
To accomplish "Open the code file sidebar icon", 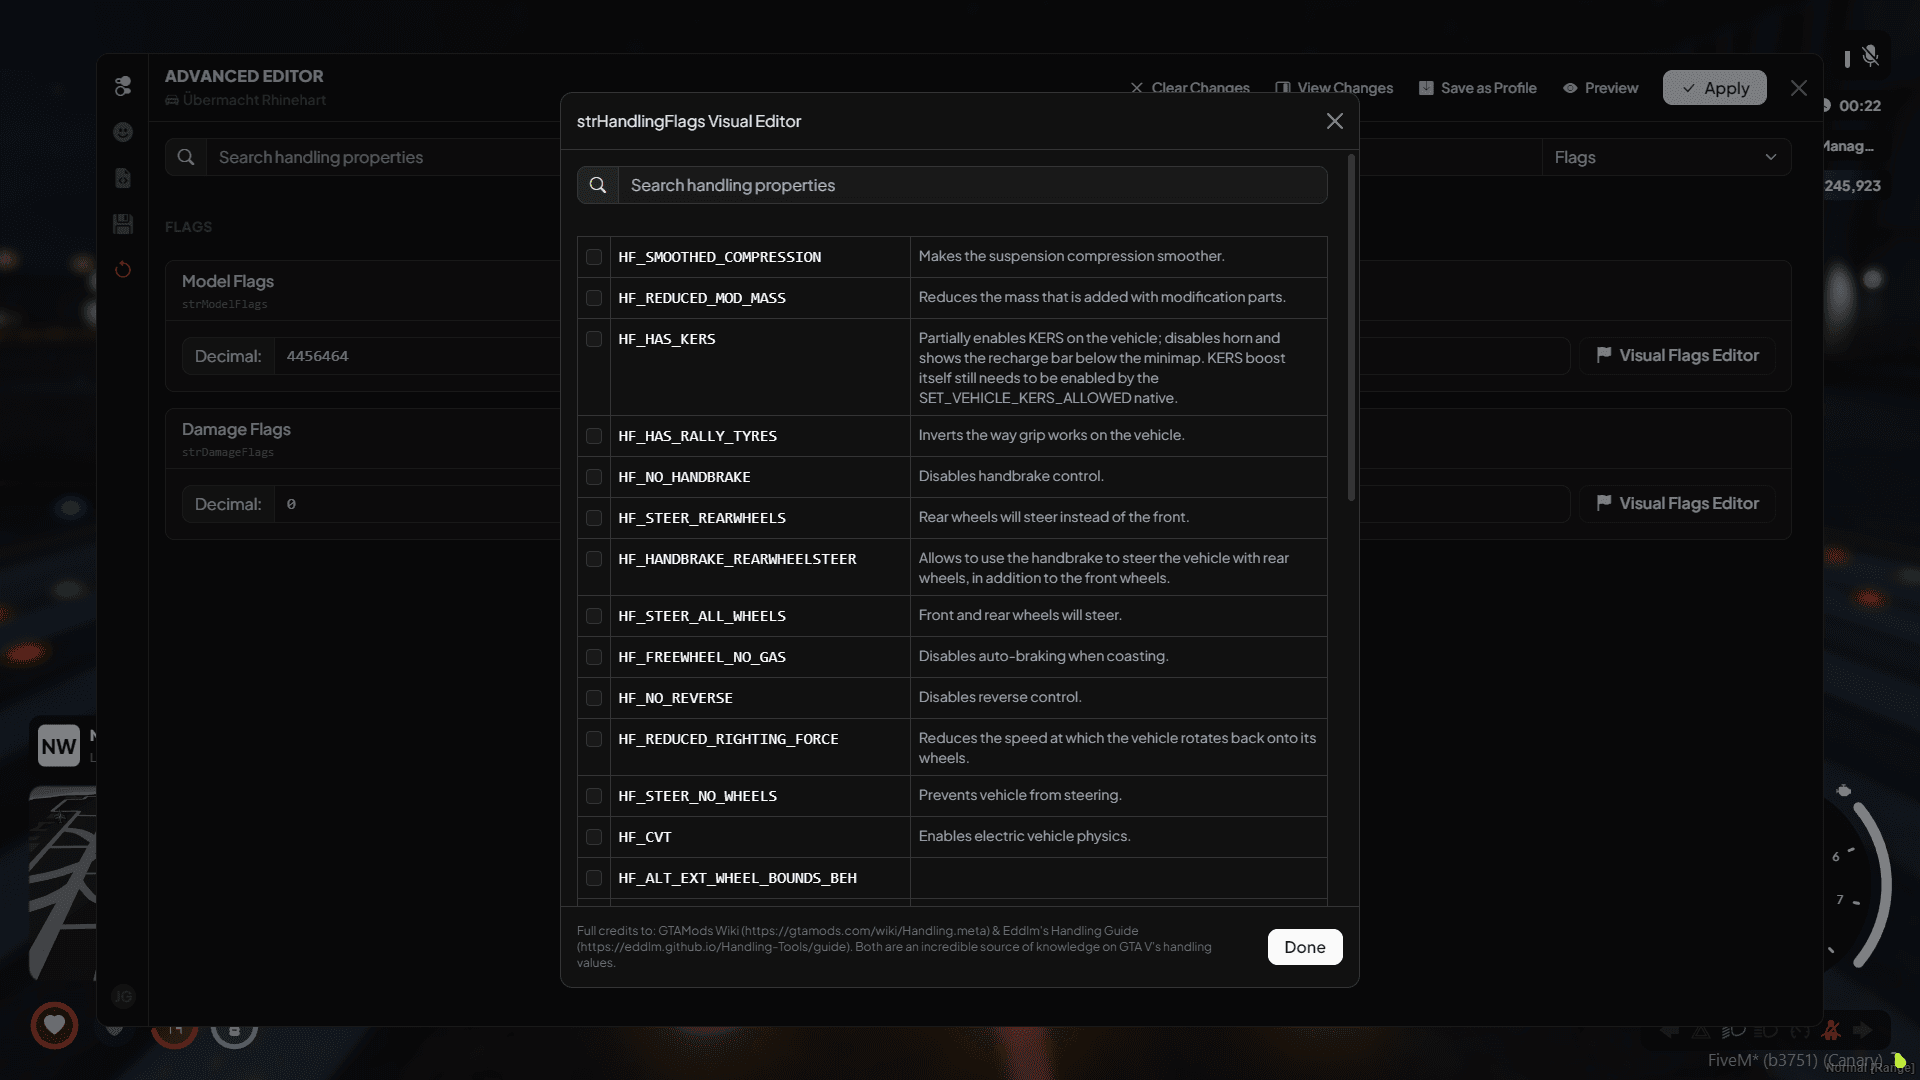I will (x=123, y=178).
